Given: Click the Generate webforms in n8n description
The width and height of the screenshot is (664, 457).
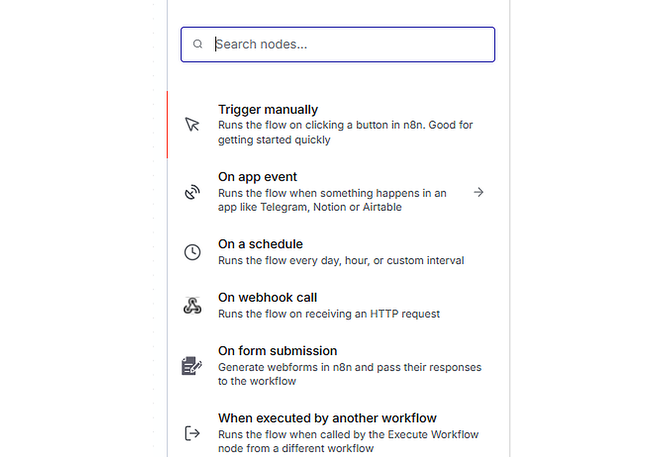Looking at the screenshot, I should coord(349,374).
